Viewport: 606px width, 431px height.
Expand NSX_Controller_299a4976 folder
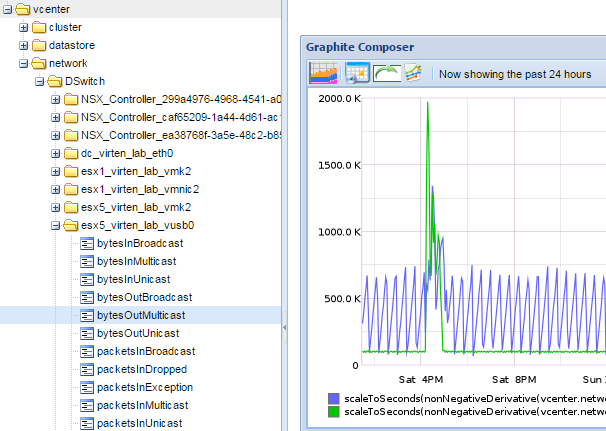click(x=56, y=99)
